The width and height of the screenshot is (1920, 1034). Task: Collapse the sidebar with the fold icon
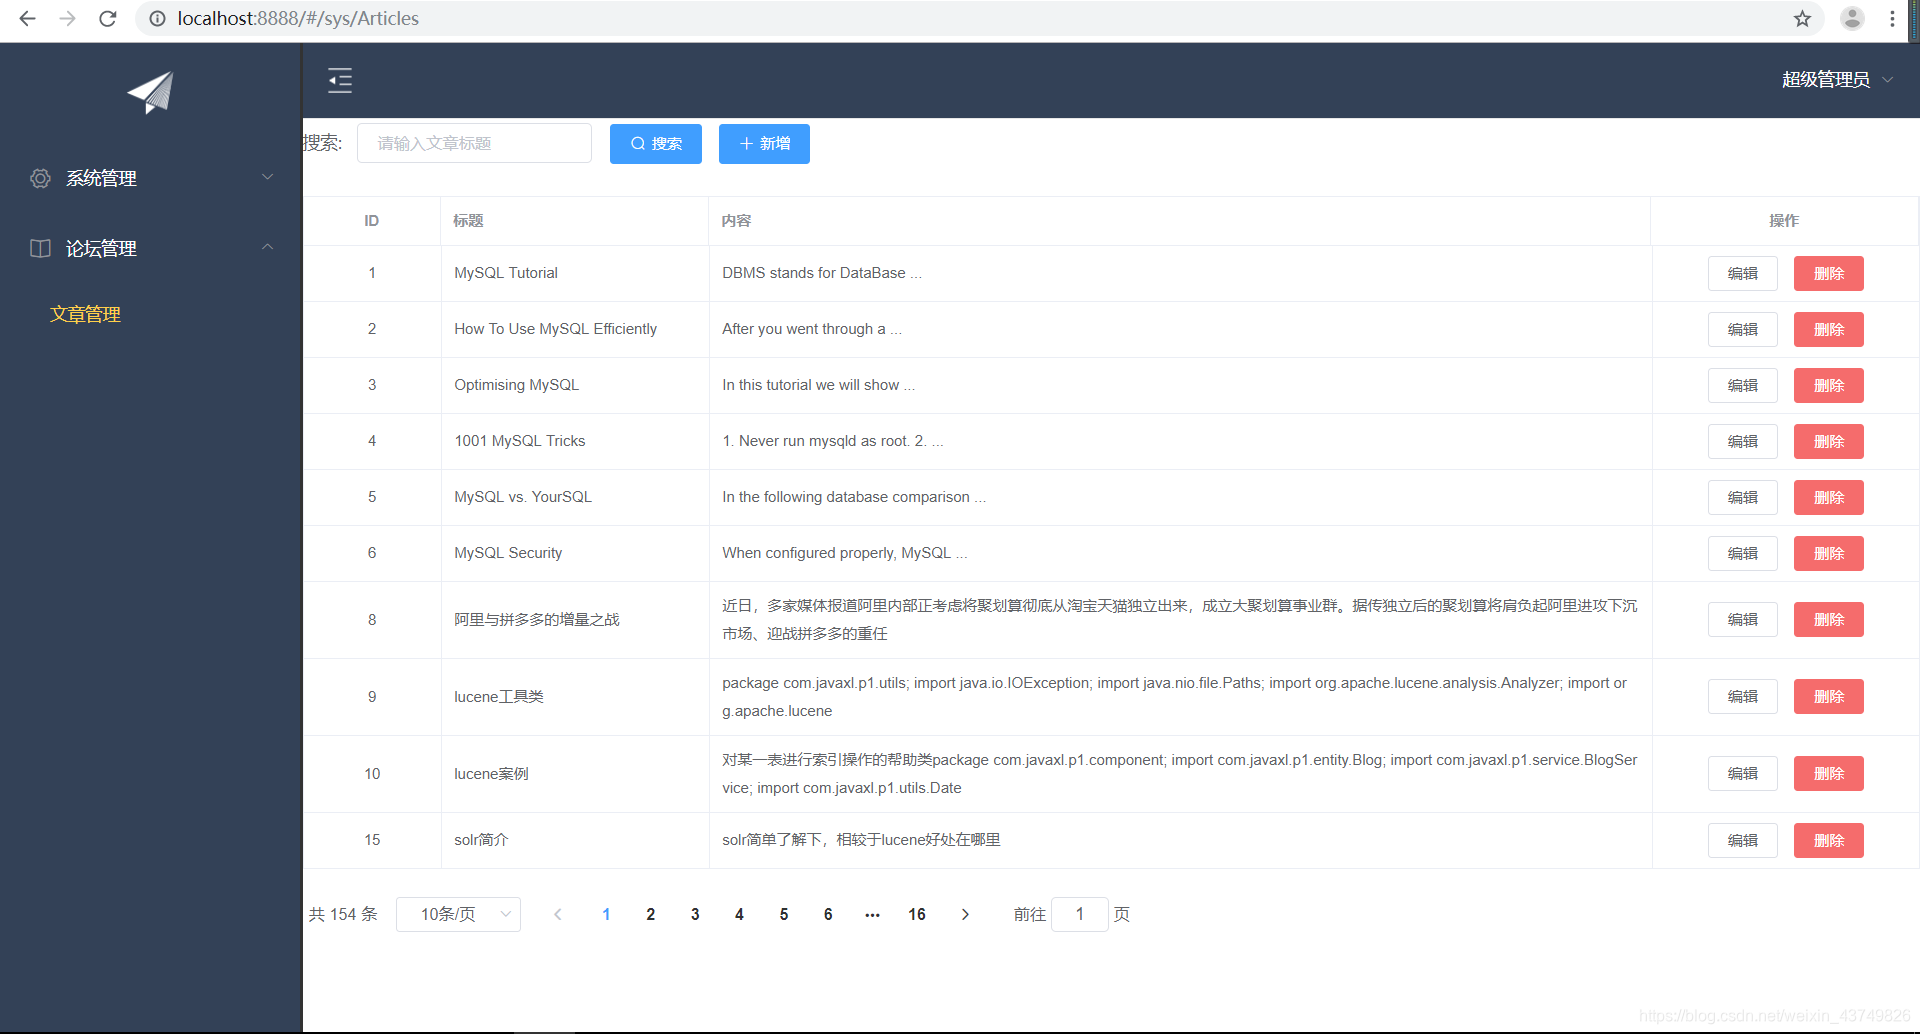tap(340, 80)
